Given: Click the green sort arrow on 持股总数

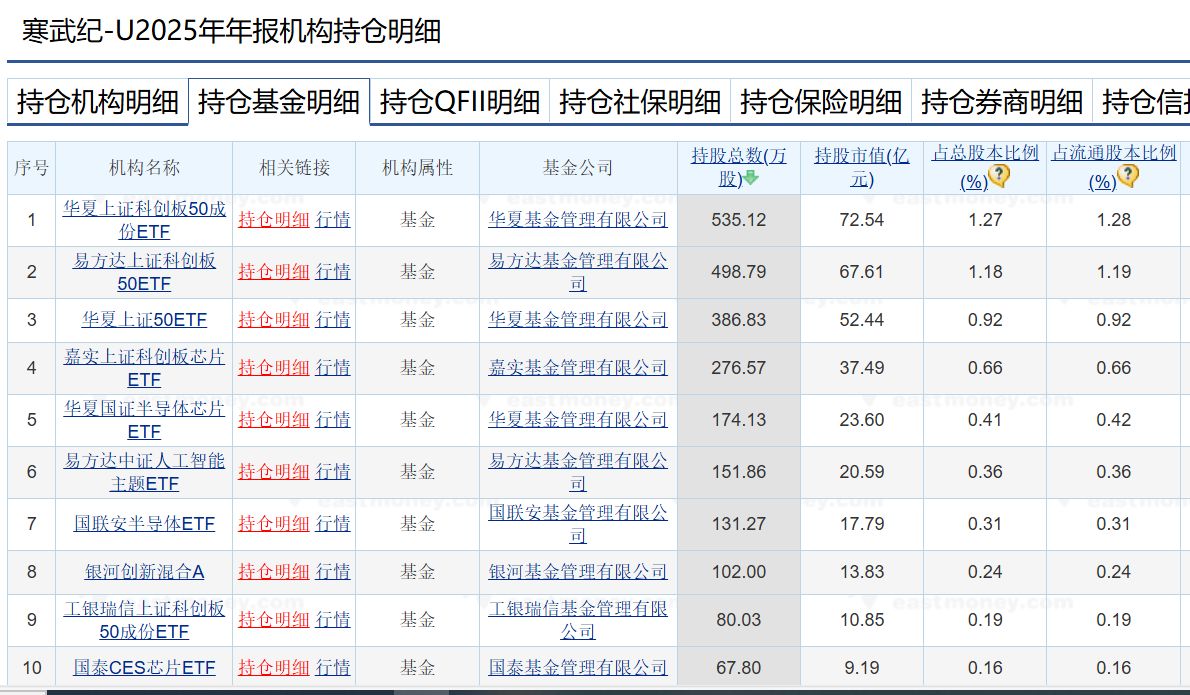Looking at the screenshot, I should (x=751, y=179).
